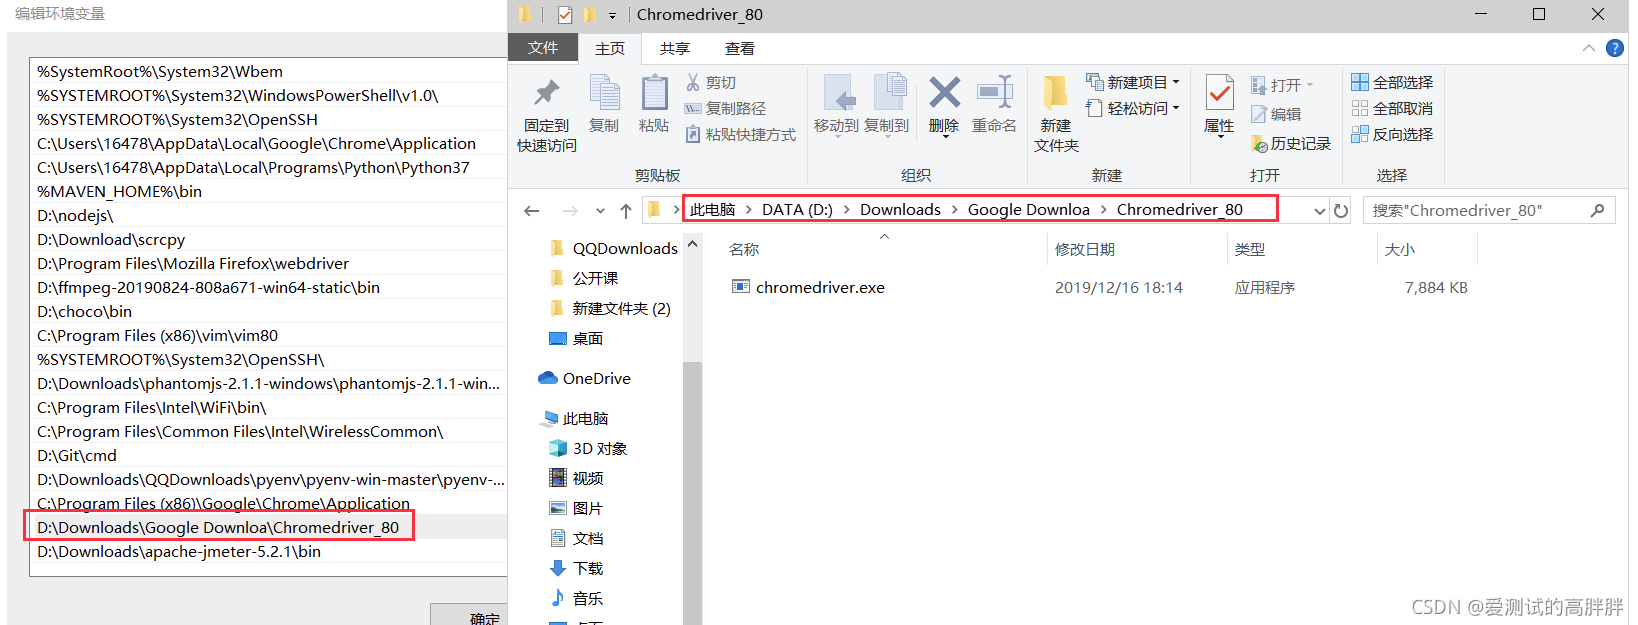Click Select all (全部选择)
Viewport: 1638px width, 625px height.
[1392, 82]
